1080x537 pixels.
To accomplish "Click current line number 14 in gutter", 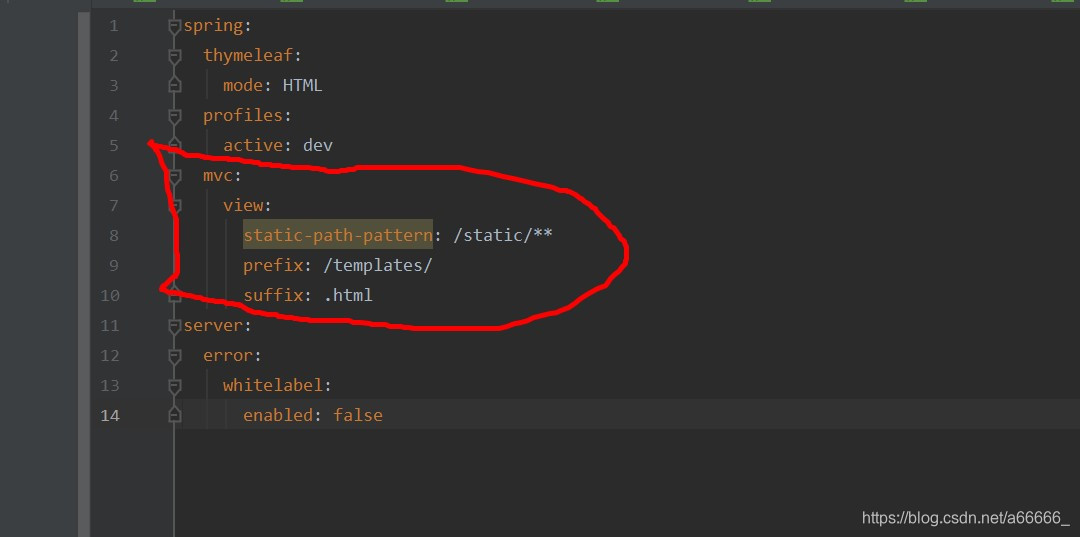I will (110, 415).
